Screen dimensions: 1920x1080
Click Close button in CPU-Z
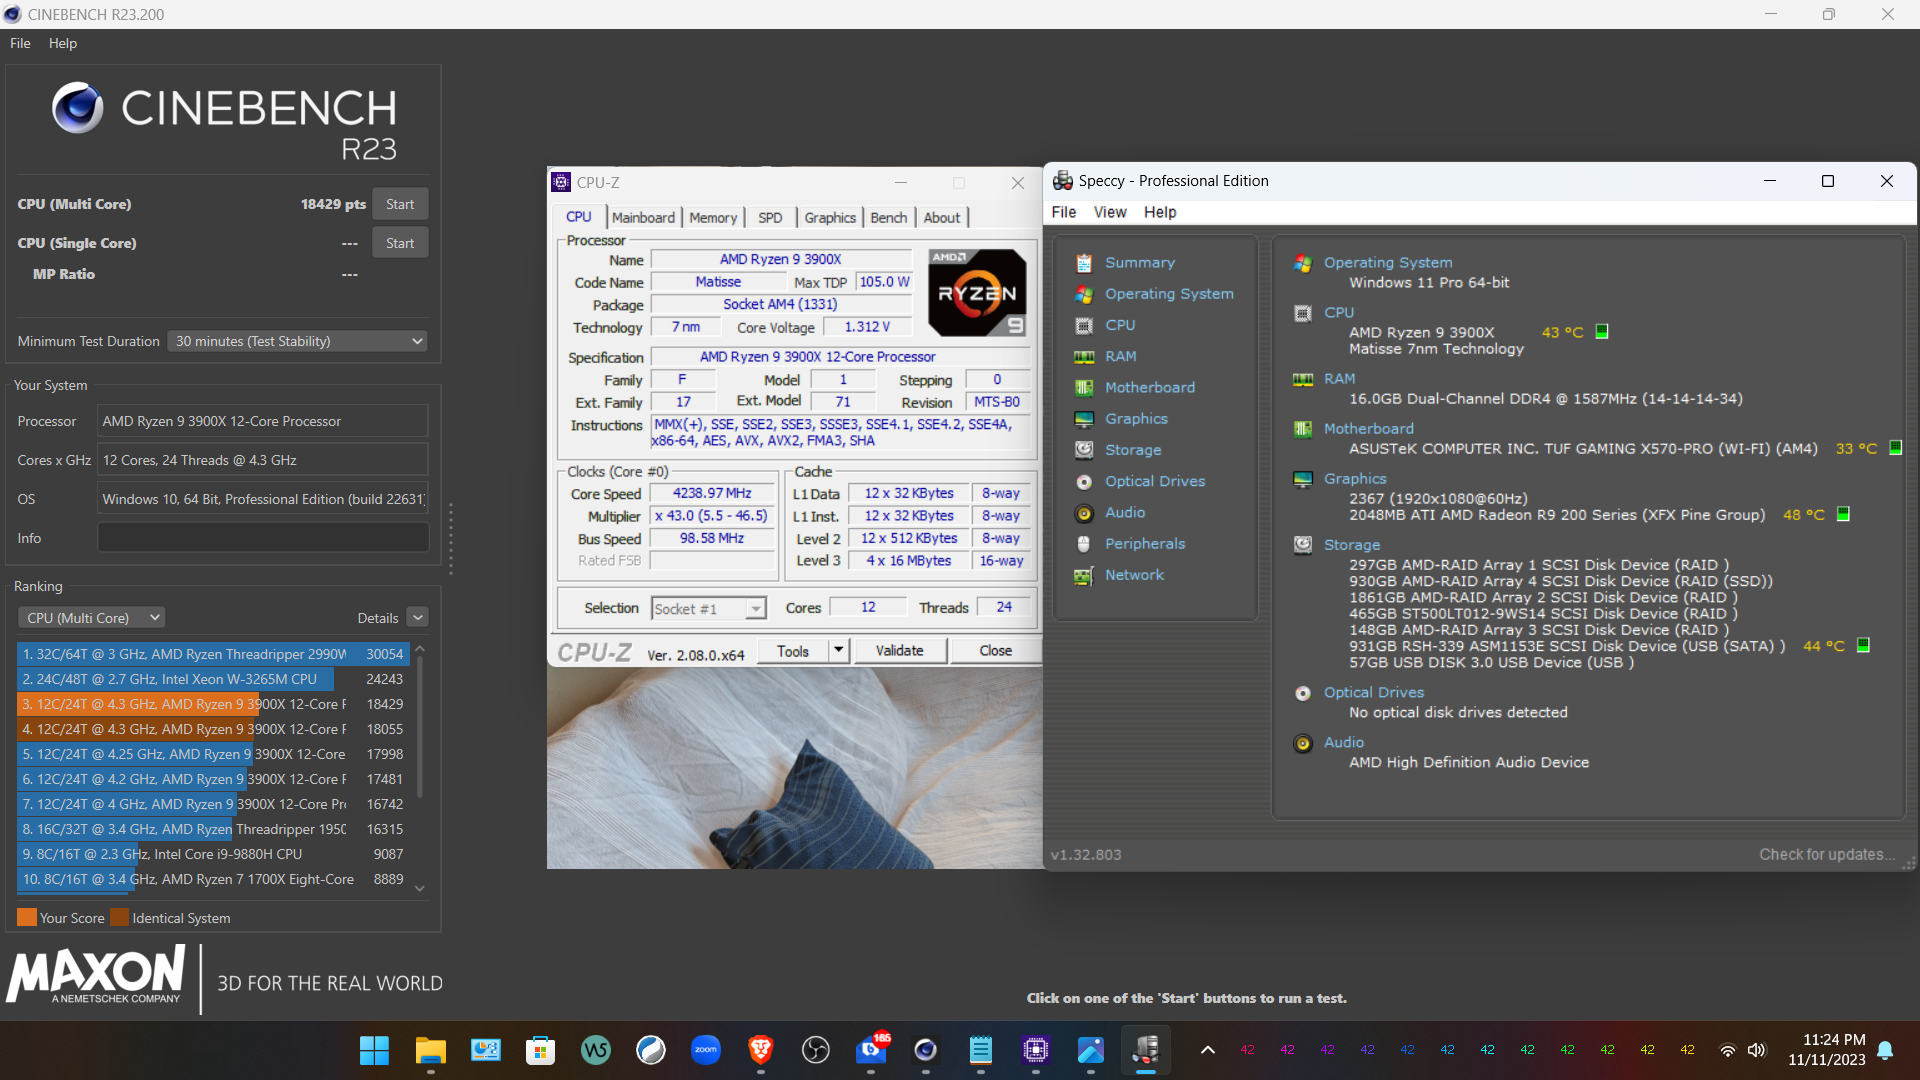[995, 651]
